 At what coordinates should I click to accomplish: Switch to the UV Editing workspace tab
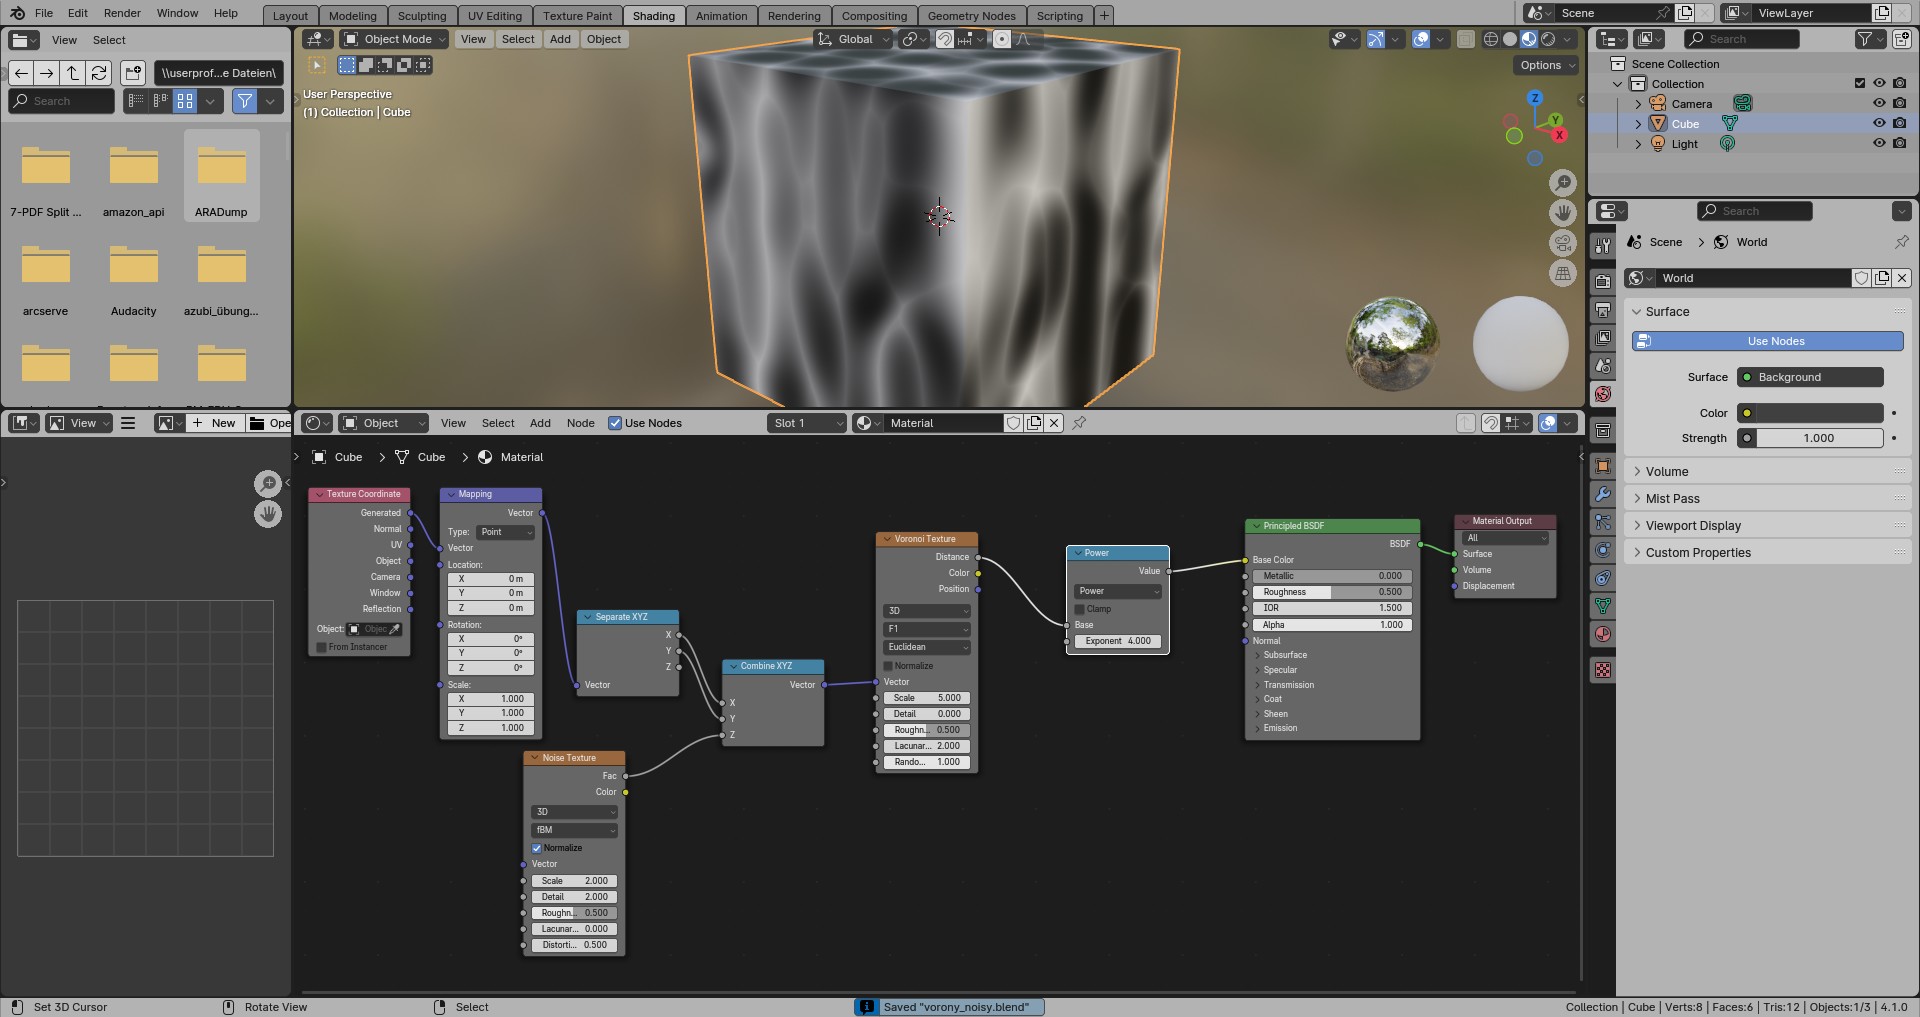point(495,16)
